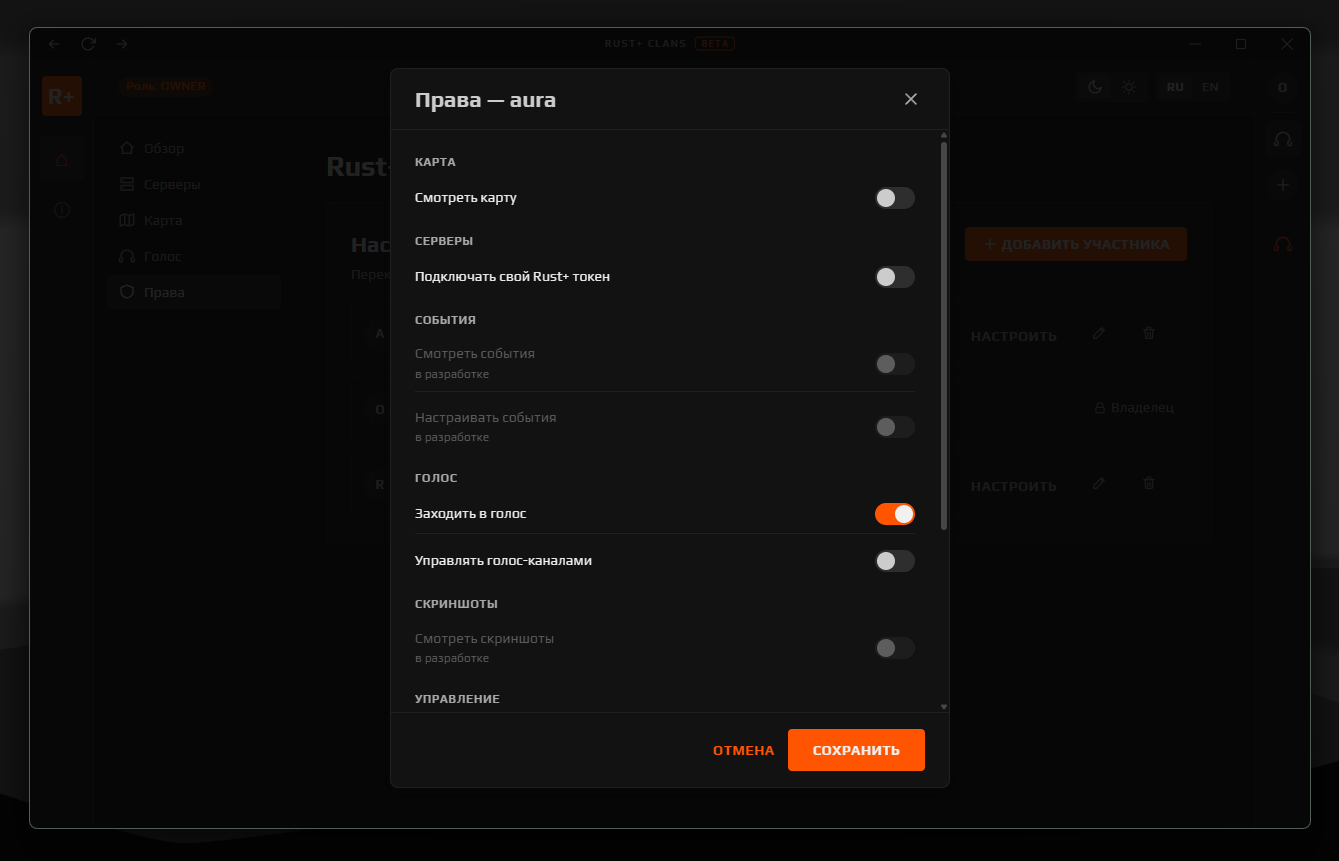The image size is (1339, 861).
Task: Close the Права — aura dialog
Action: 910,99
